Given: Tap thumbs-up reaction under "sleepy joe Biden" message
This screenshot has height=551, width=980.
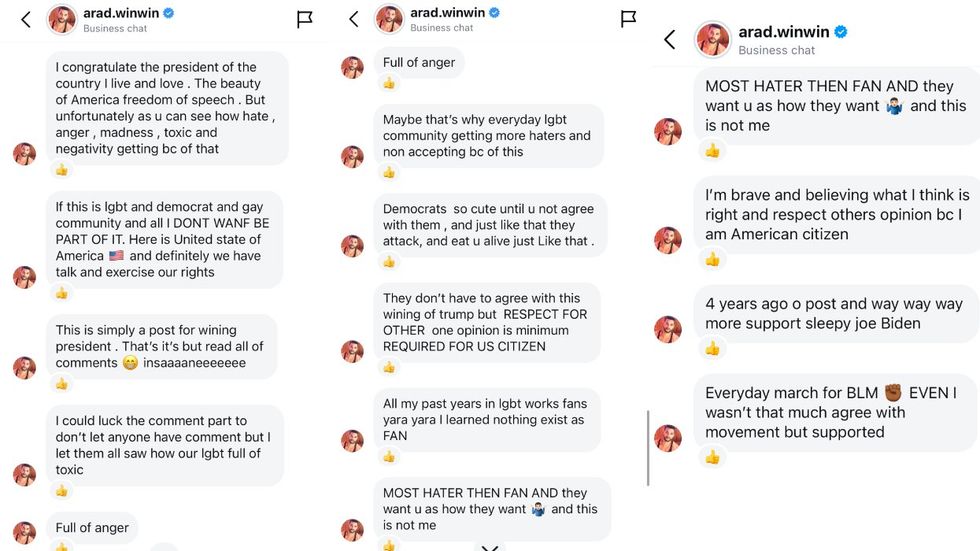Looking at the screenshot, I should coord(712,349).
